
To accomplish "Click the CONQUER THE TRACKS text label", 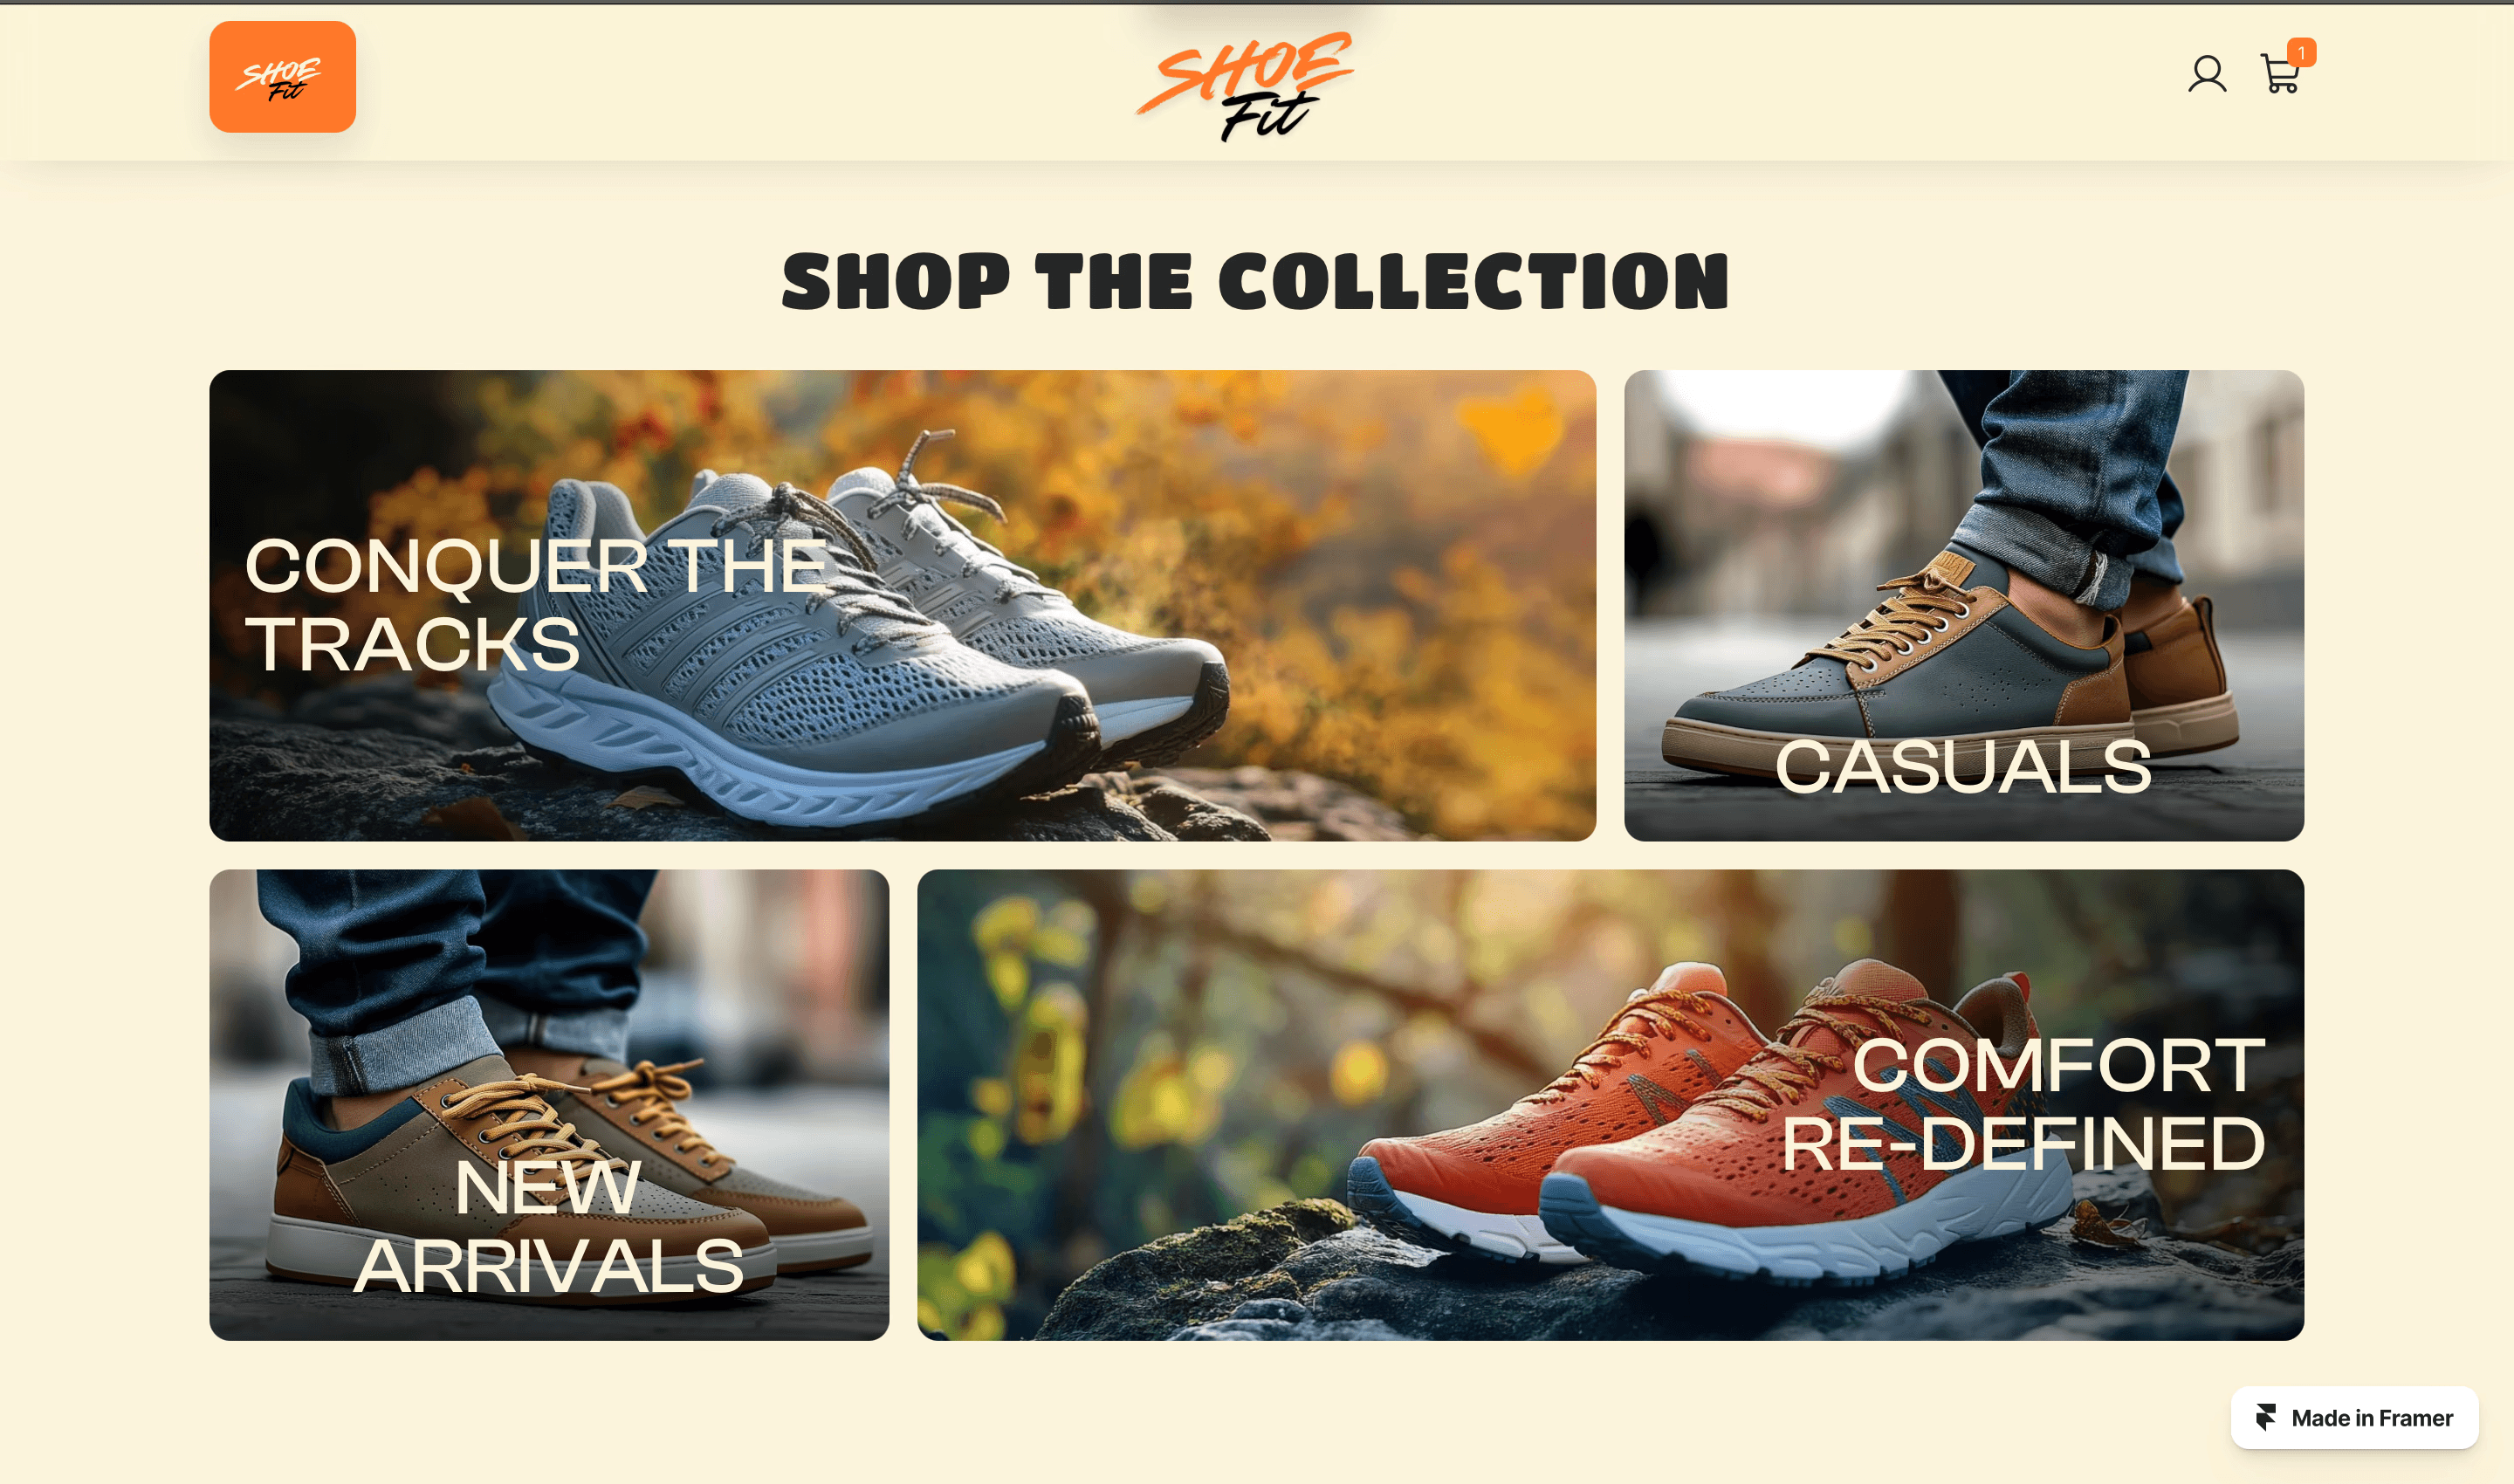I will [x=535, y=605].
